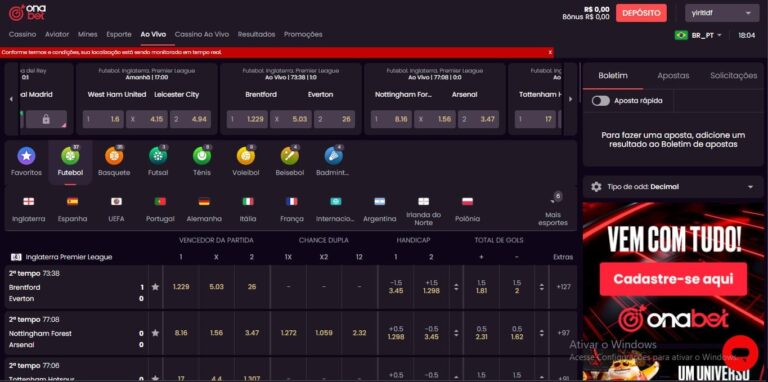Select the Favoritos star icon

(x=26, y=156)
